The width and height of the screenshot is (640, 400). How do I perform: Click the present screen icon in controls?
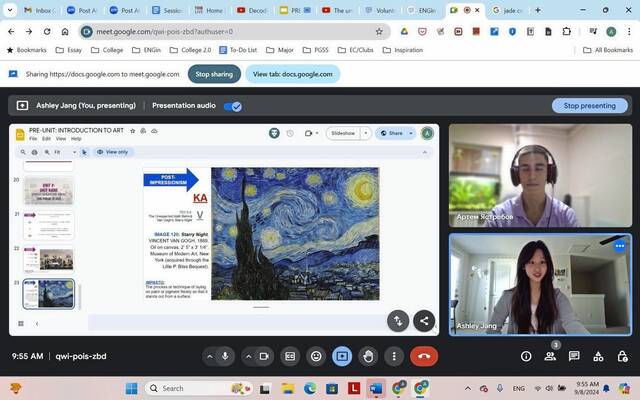click(x=342, y=356)
